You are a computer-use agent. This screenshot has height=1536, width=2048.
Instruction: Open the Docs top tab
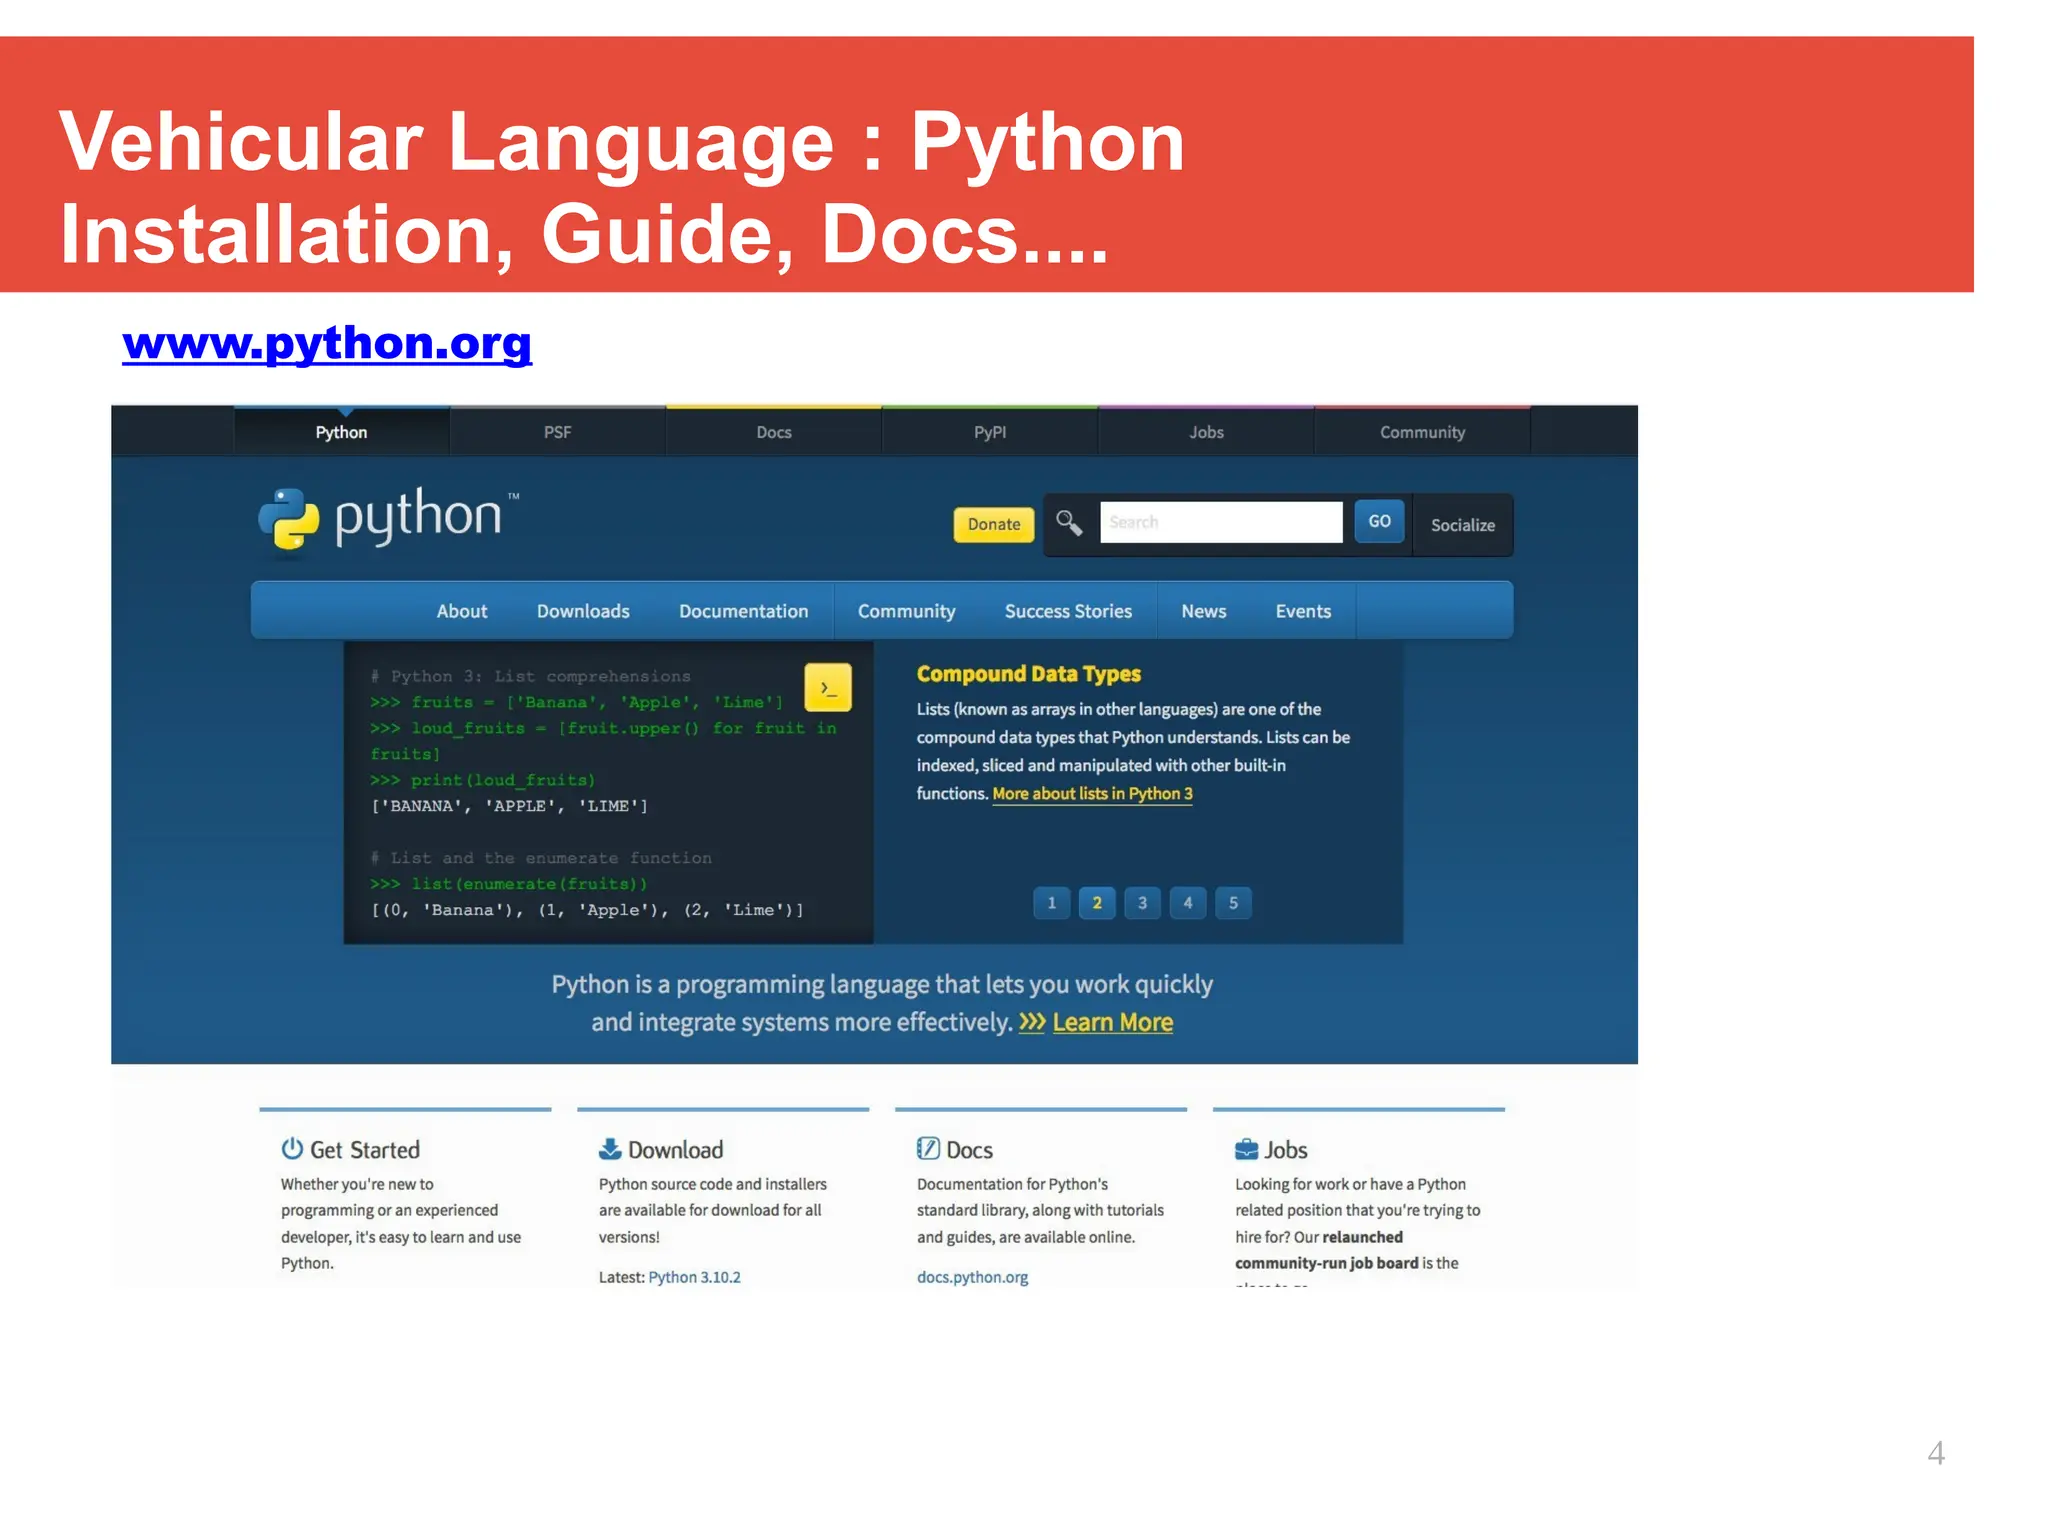point(774,432)
